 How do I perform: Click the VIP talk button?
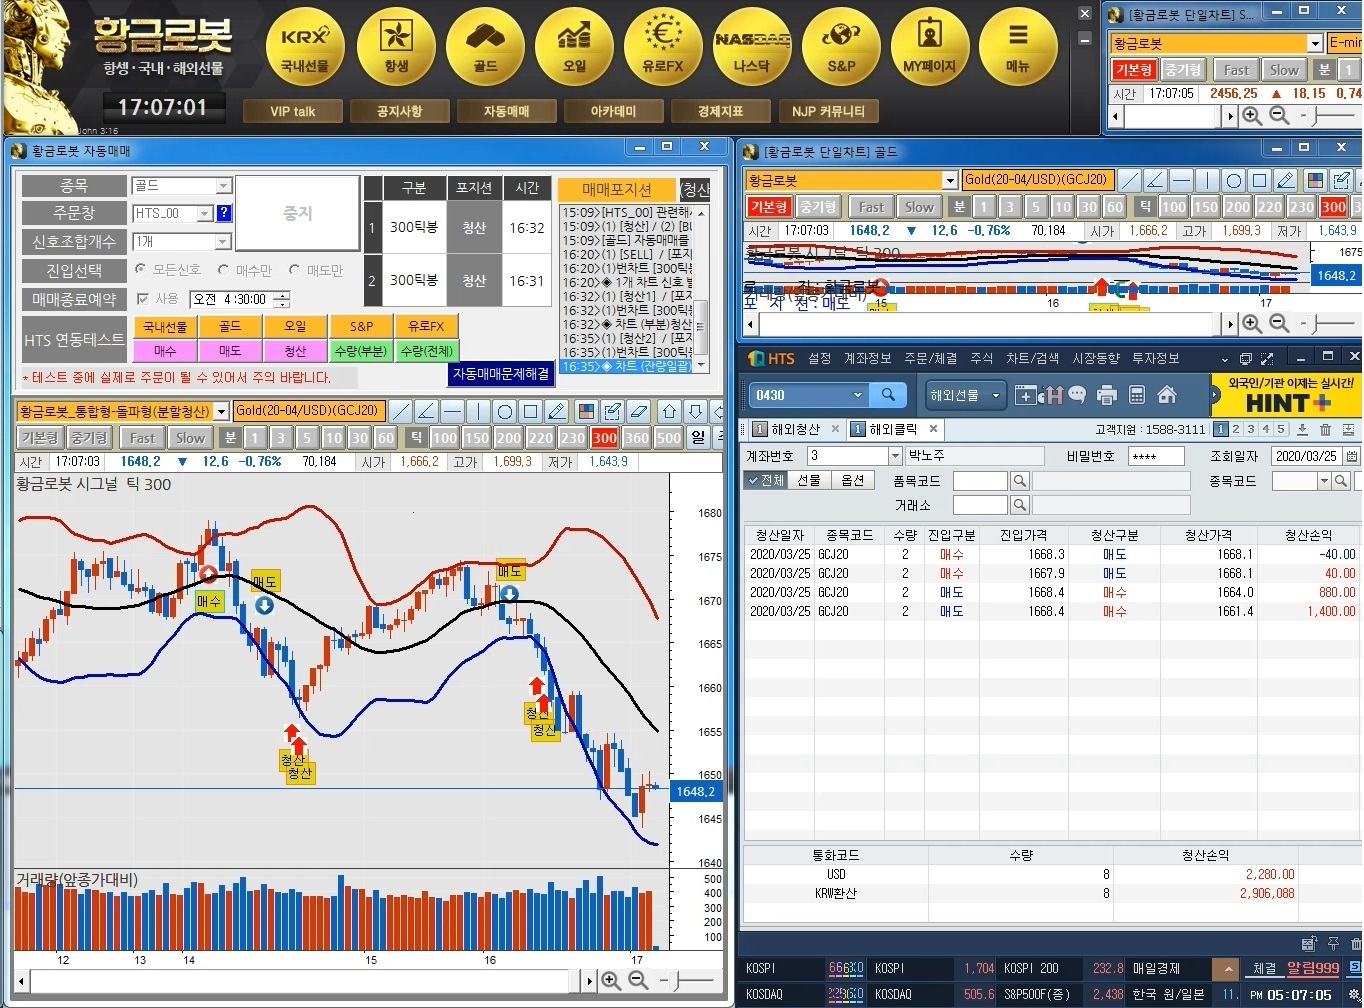click(292, 111)
